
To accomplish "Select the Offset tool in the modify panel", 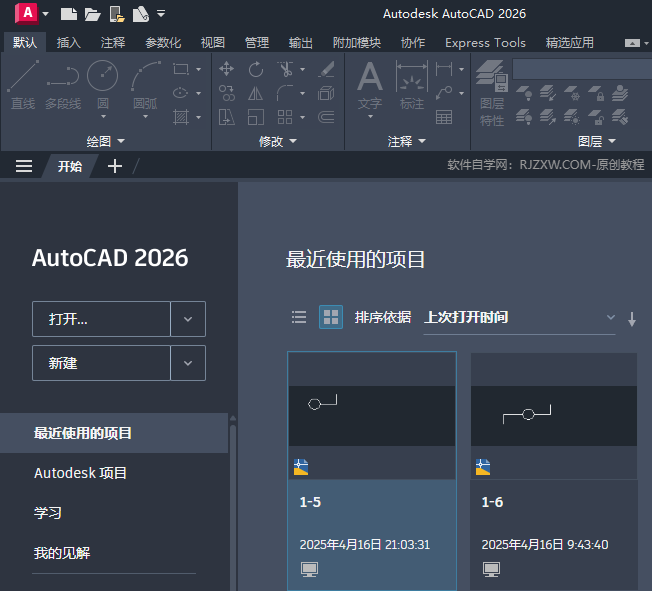I will pyautogui.click(x=326, y=117).
